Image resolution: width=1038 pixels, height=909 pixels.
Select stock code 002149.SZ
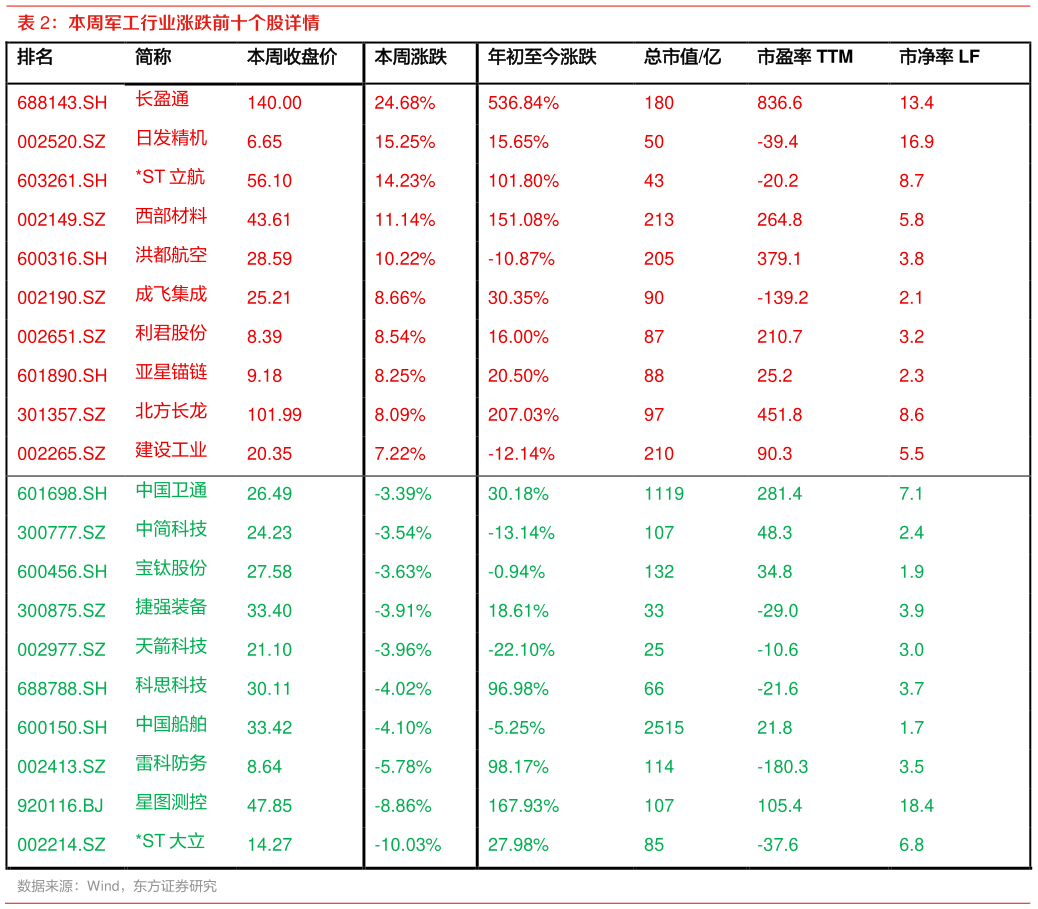click(x=62, y=220)
